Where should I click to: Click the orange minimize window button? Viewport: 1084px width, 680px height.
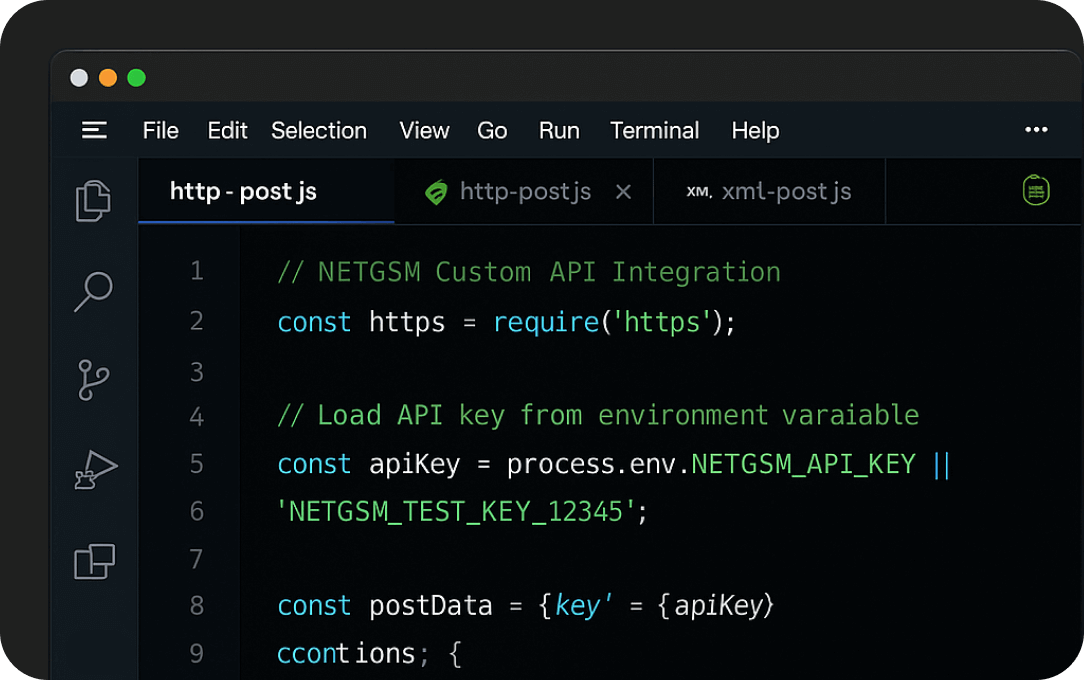click(108, 77)
